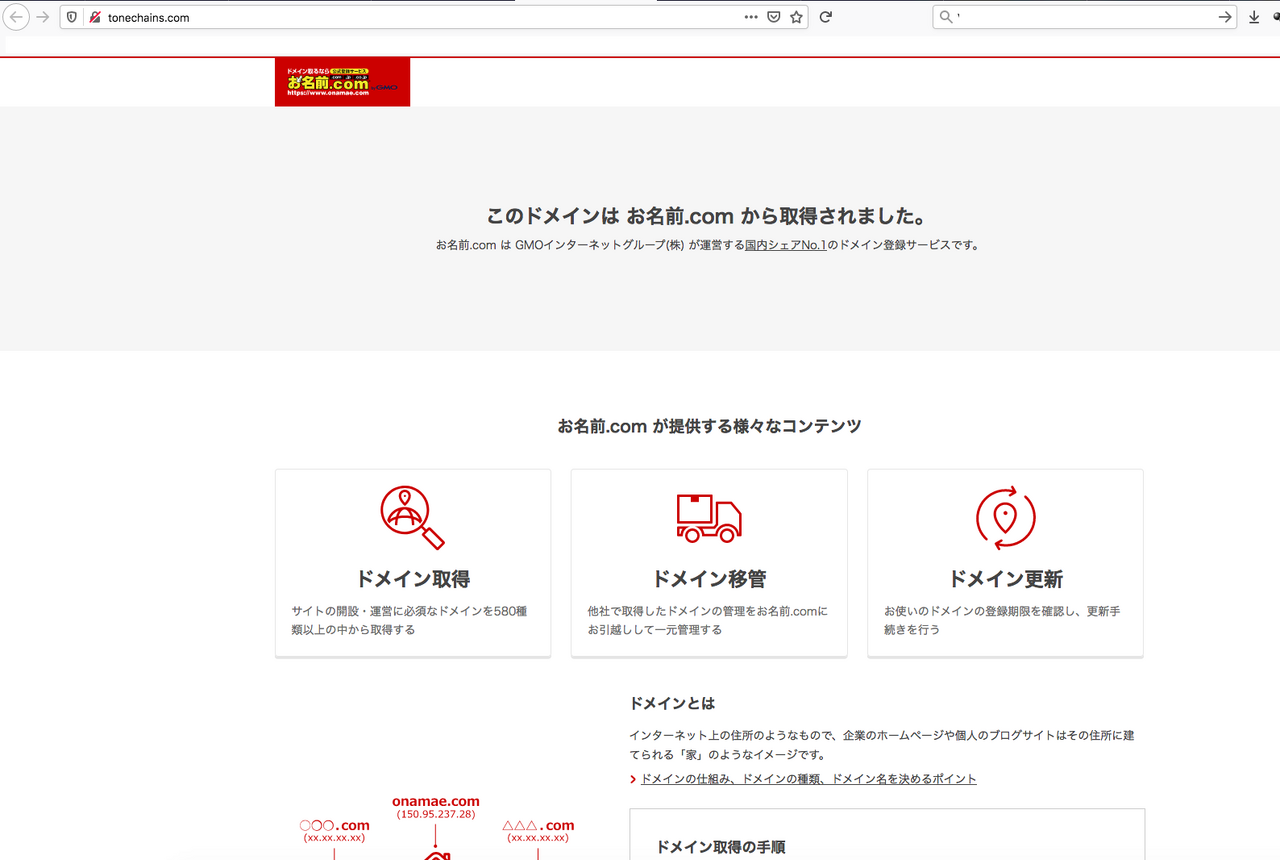The width and height of the screenshot is (1280, 860).
Task: Open the ドメイン移管 card
Action: [x=709, y=563]
